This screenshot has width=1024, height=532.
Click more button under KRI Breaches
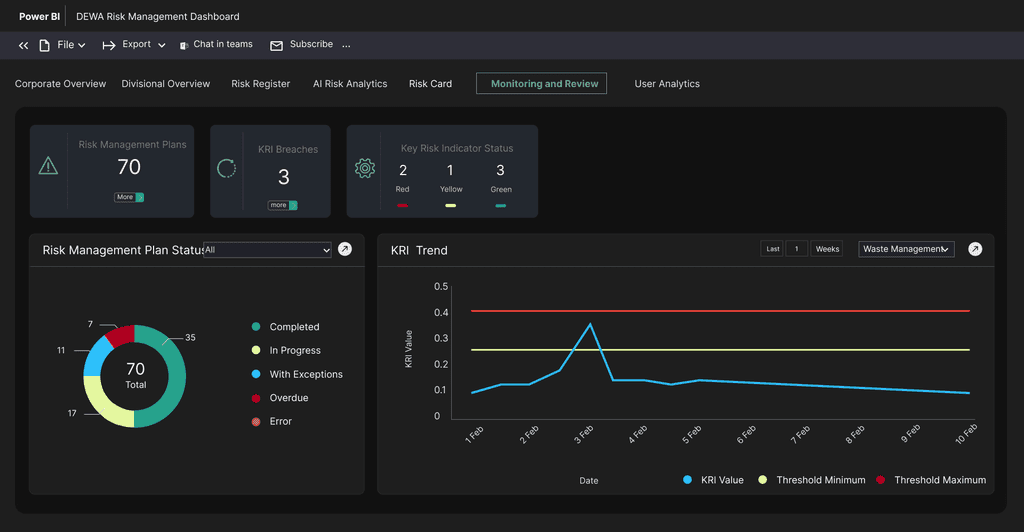click(283, 205)
